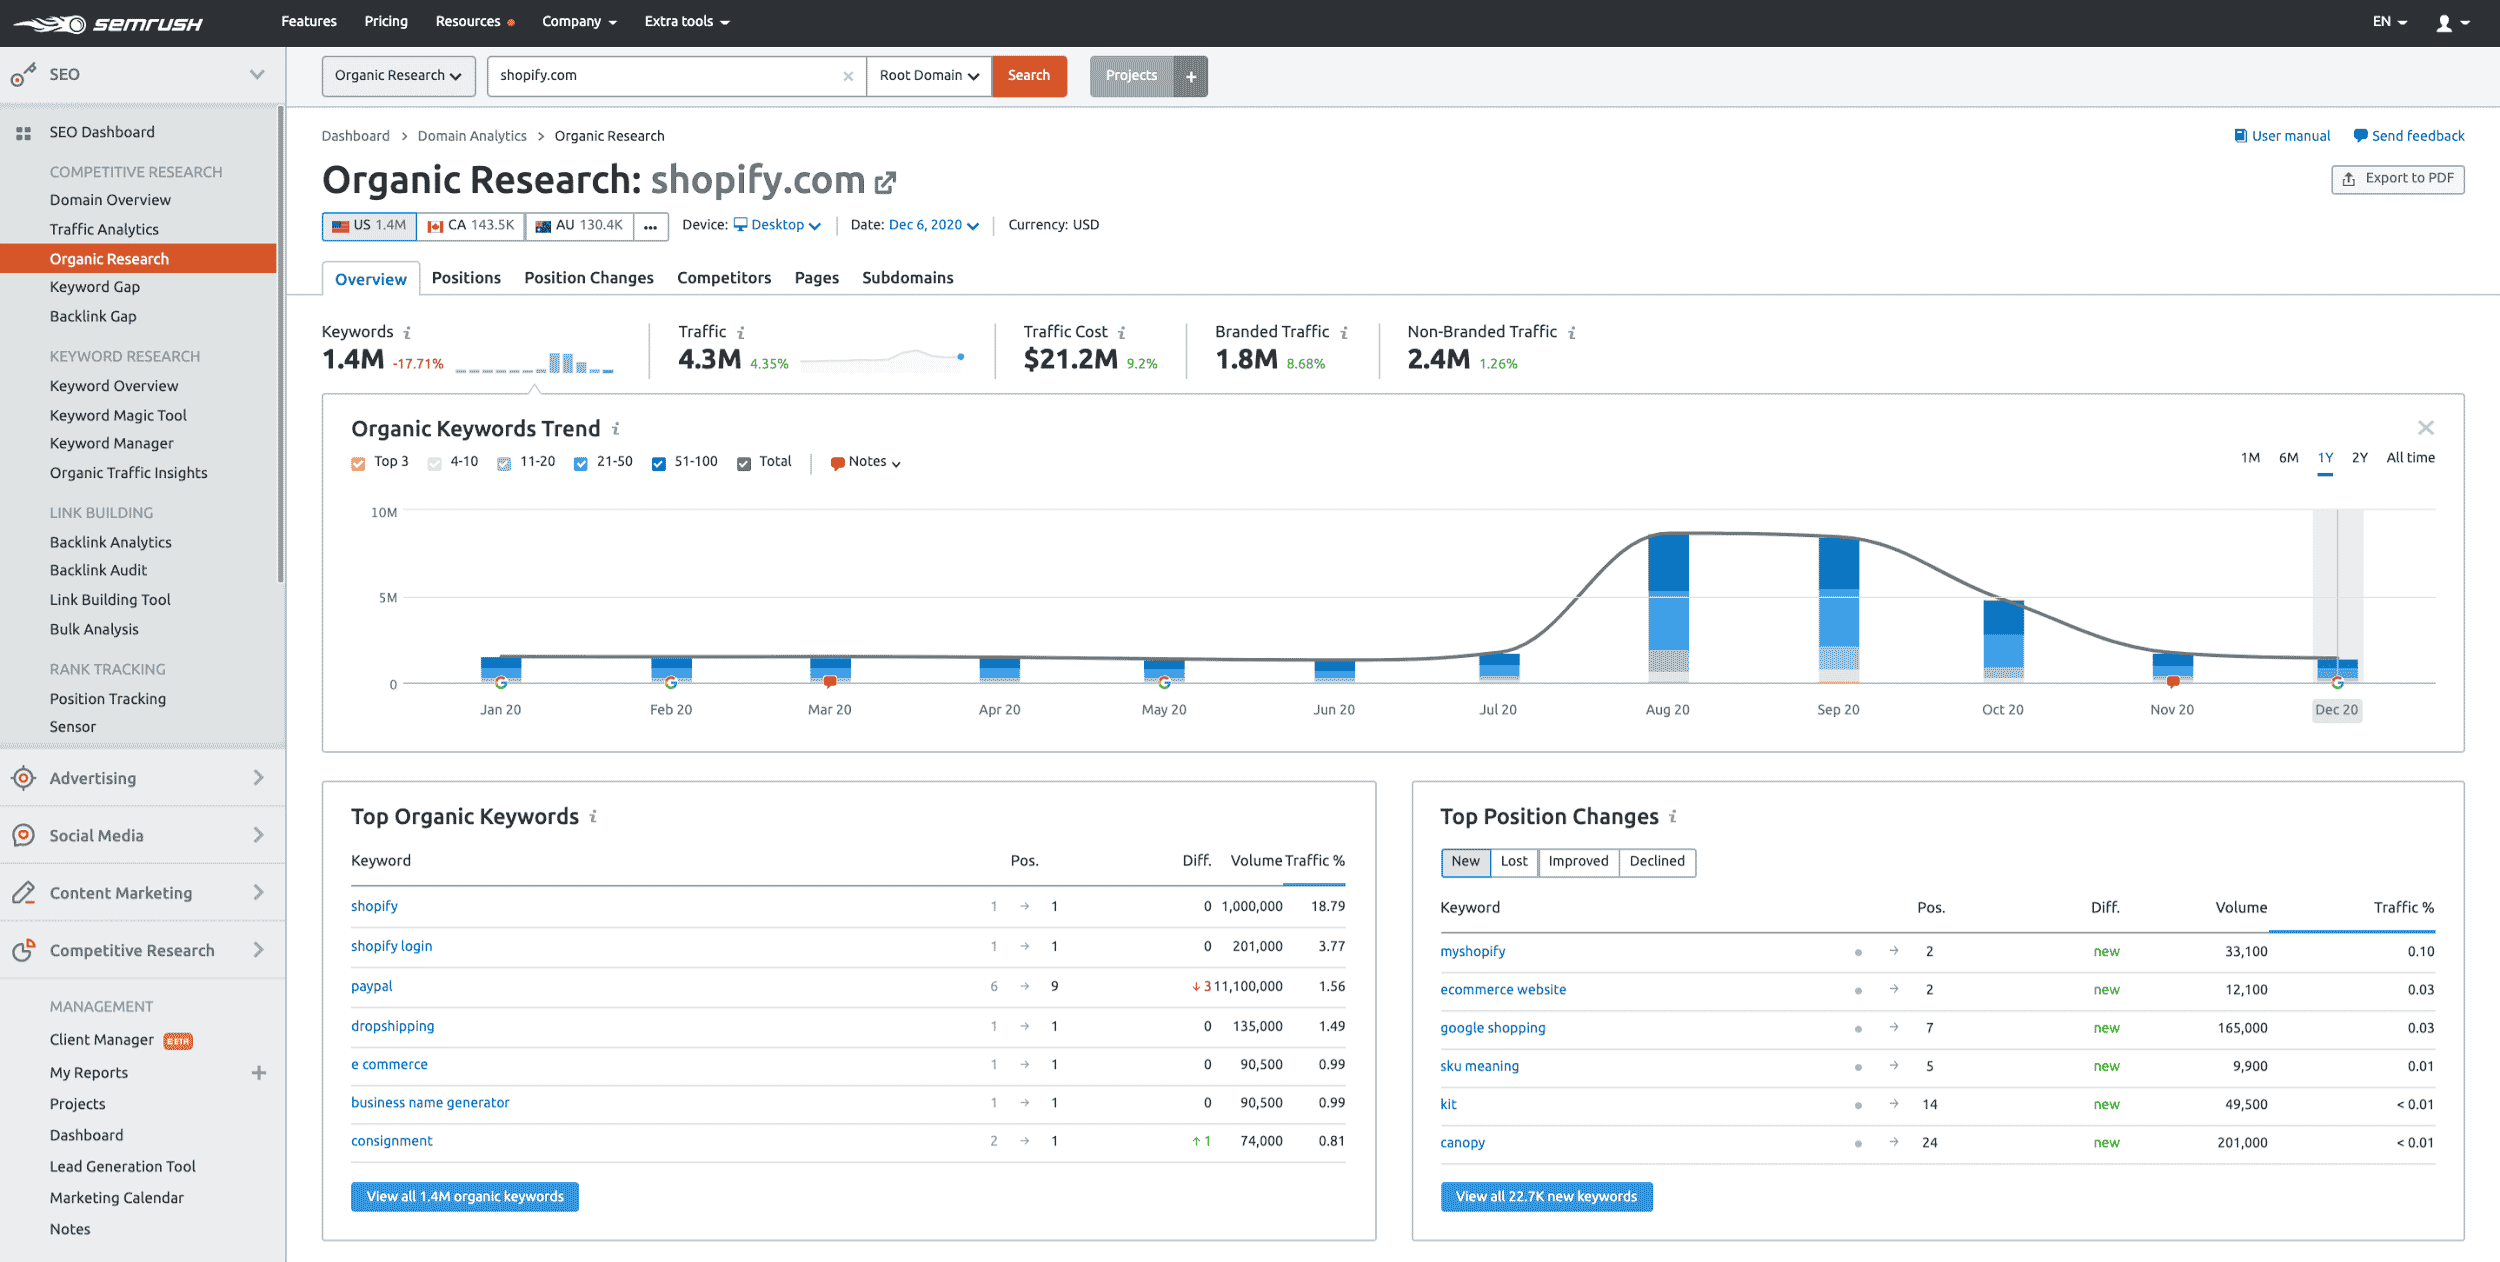Enable the 4-10 positions checkbox

(x=434, y=462)
